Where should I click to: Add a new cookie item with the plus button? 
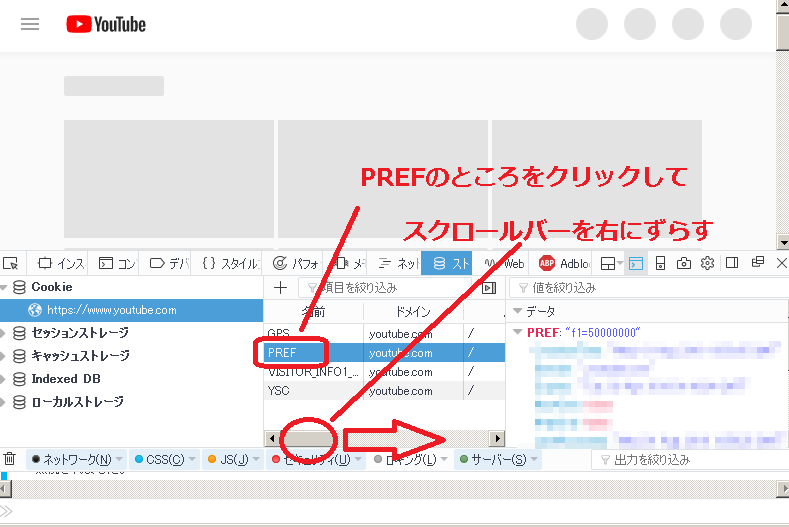[x=280, y=287]
